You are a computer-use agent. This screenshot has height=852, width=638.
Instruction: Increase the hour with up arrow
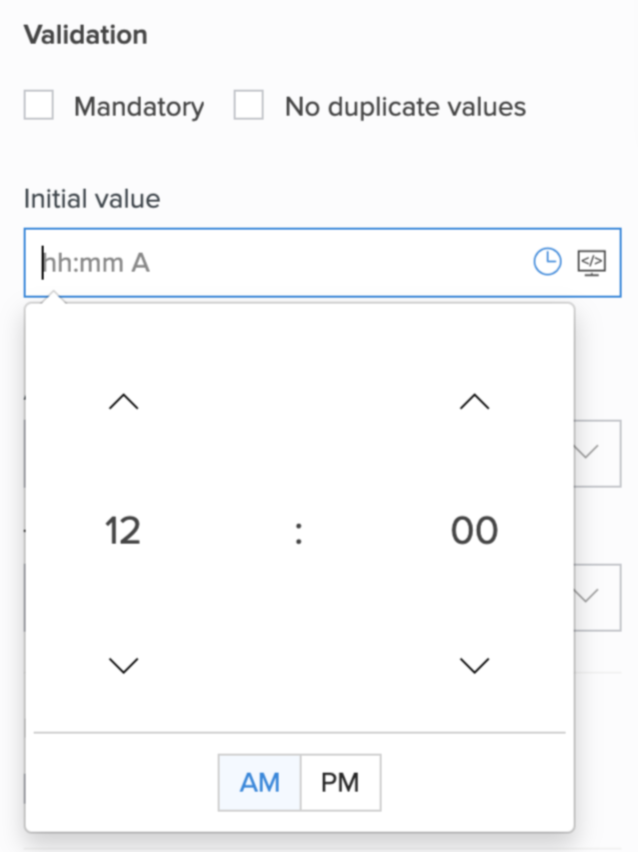click(123, 402)
